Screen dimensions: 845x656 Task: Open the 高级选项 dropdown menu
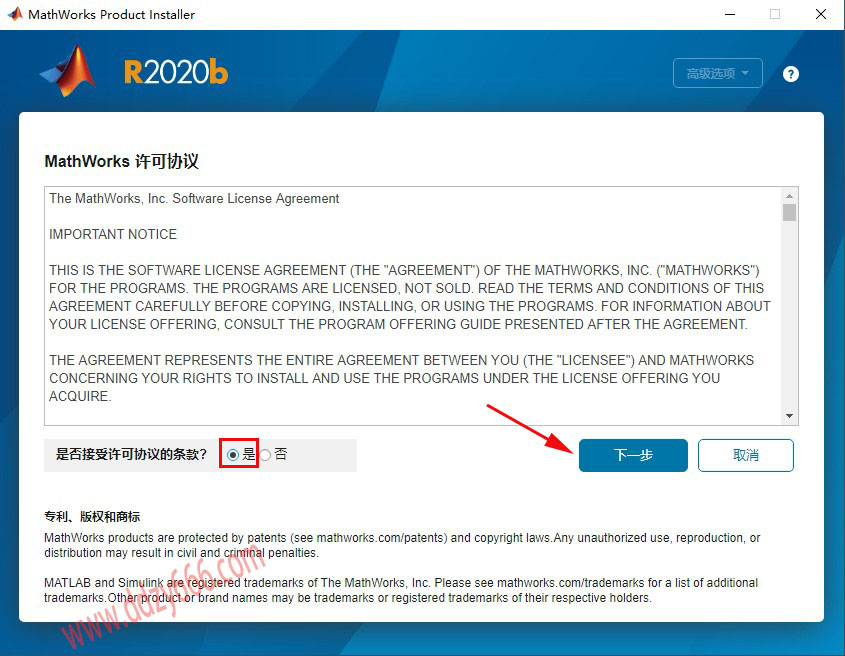click(x=718, y=73)
